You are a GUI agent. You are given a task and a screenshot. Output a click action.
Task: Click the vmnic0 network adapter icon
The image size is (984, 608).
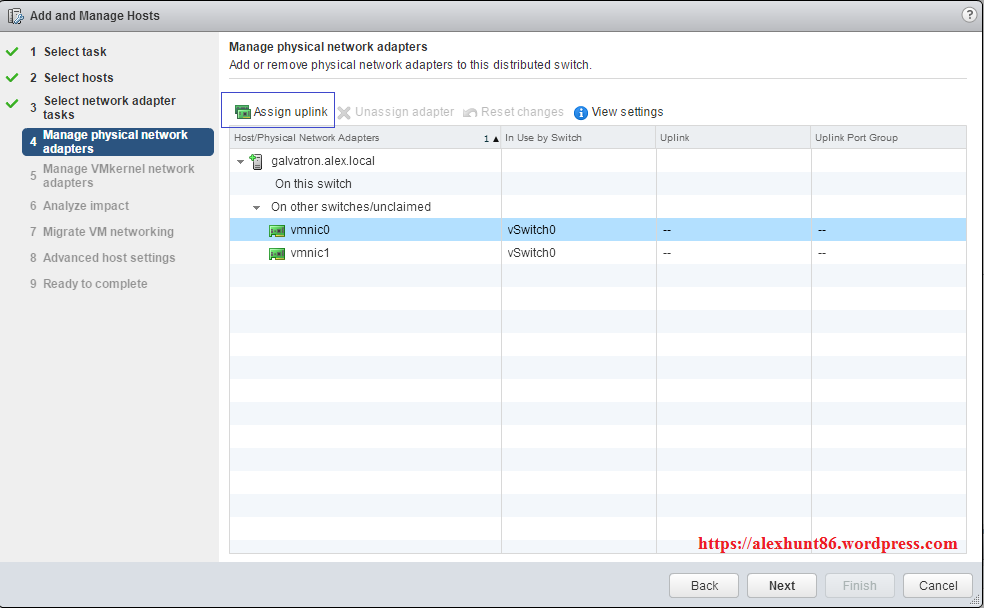coord(277,230)
